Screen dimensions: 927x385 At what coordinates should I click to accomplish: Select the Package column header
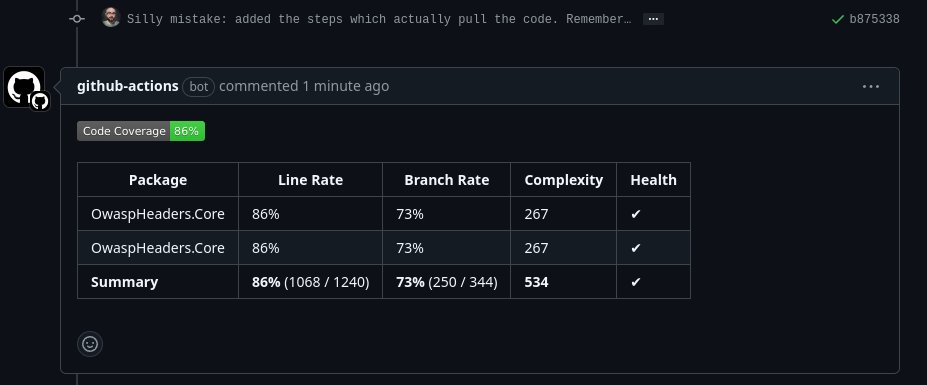(158, 180)
